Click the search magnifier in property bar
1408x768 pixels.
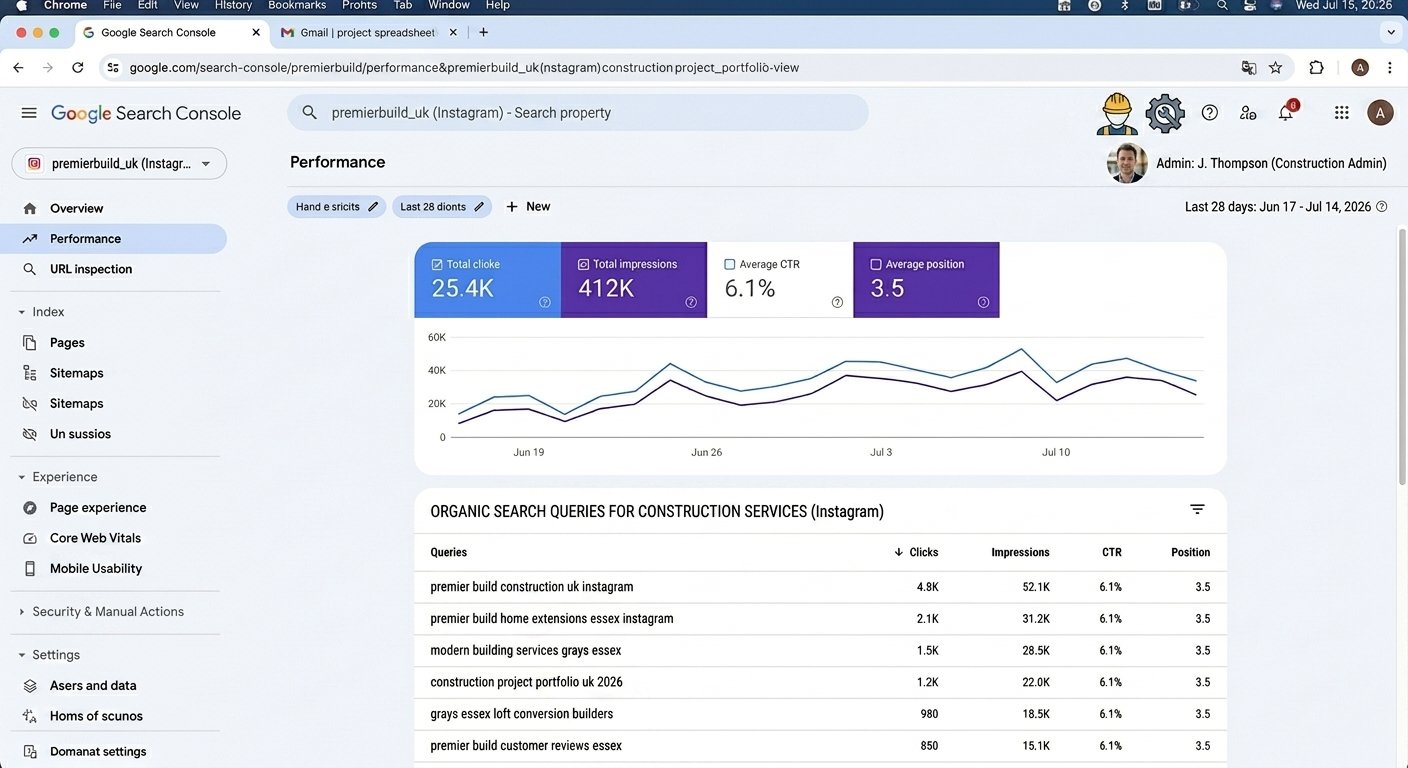310,113
